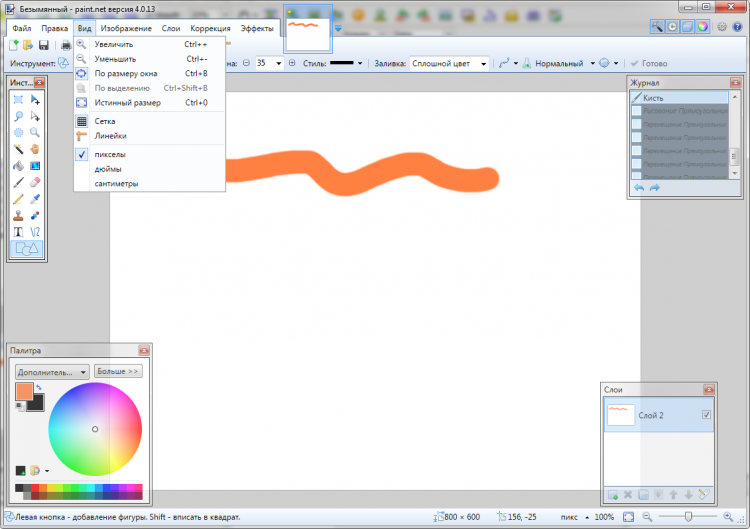Select the Move Selection tool
Viewport: 750px width, 529px height.
point(35,116)
